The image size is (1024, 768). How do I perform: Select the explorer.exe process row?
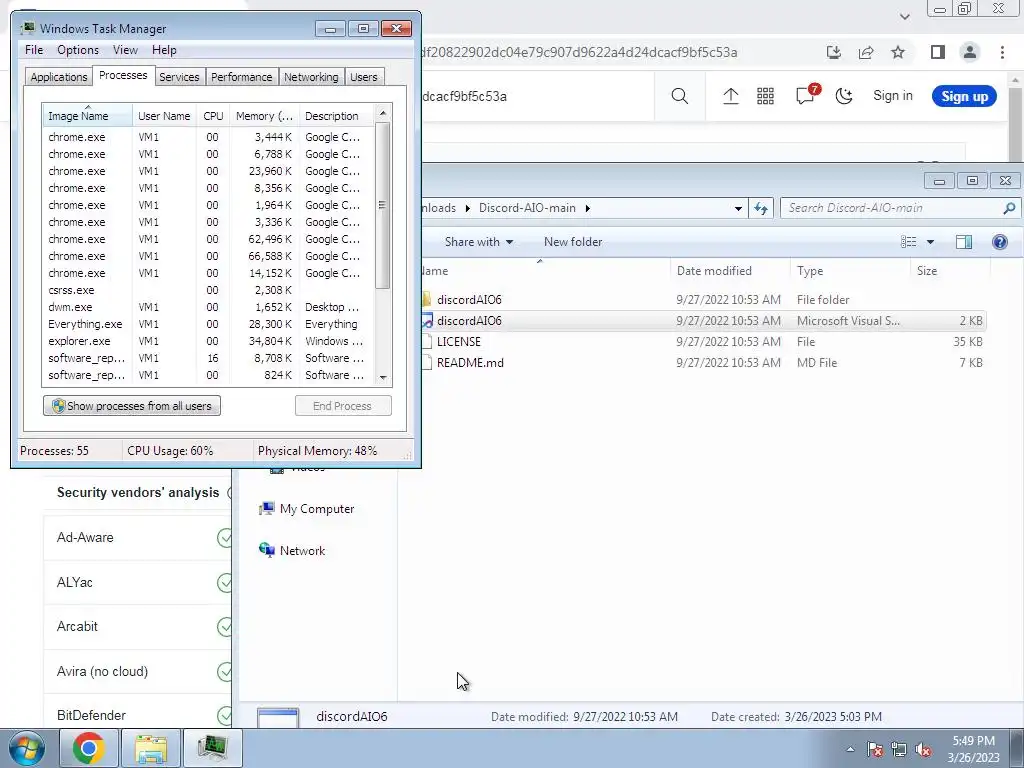coord(208,342)
